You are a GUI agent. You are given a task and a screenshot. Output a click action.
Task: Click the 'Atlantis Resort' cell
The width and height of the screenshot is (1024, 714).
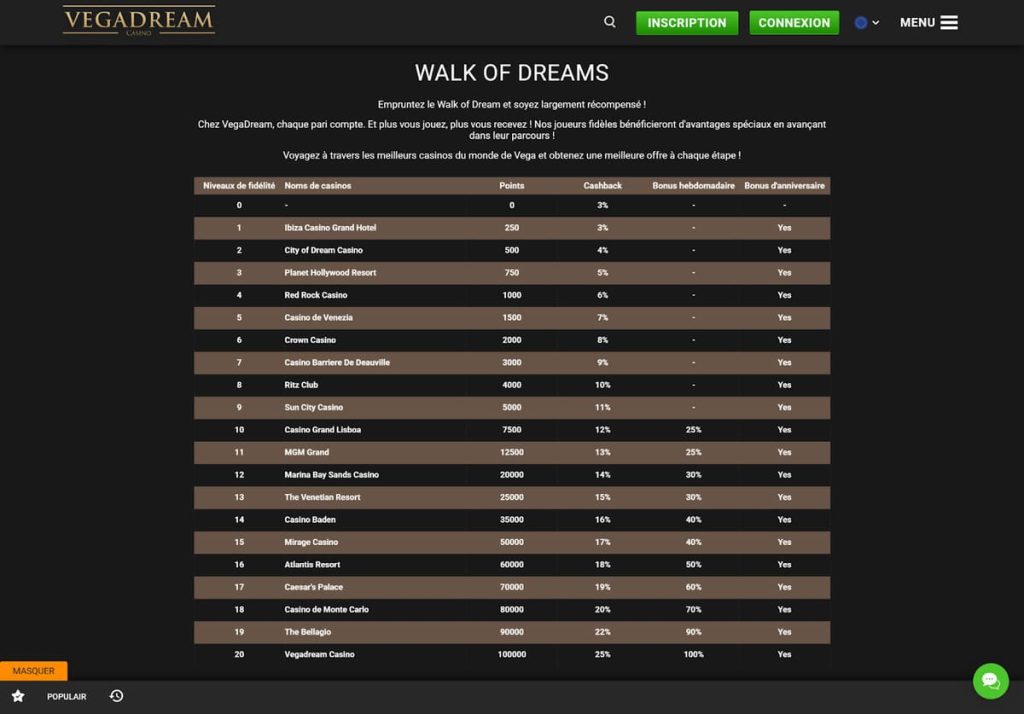(312, 564)
